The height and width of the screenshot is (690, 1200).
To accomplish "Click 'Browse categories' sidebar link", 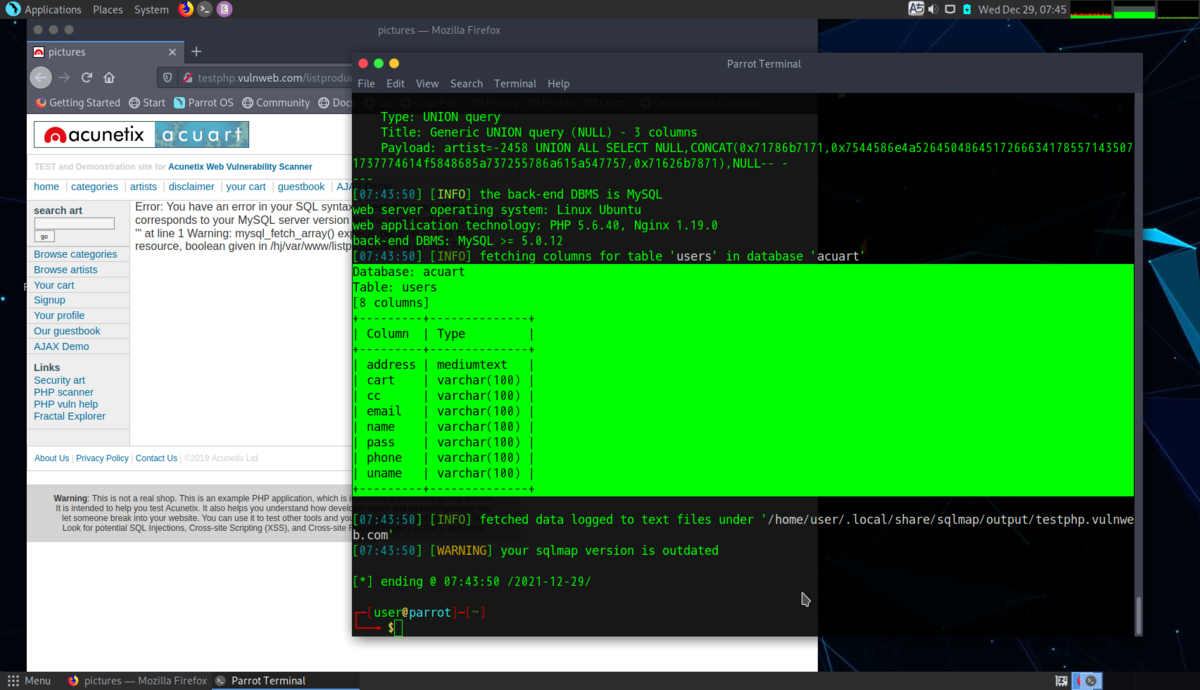I will coord(75,255).
